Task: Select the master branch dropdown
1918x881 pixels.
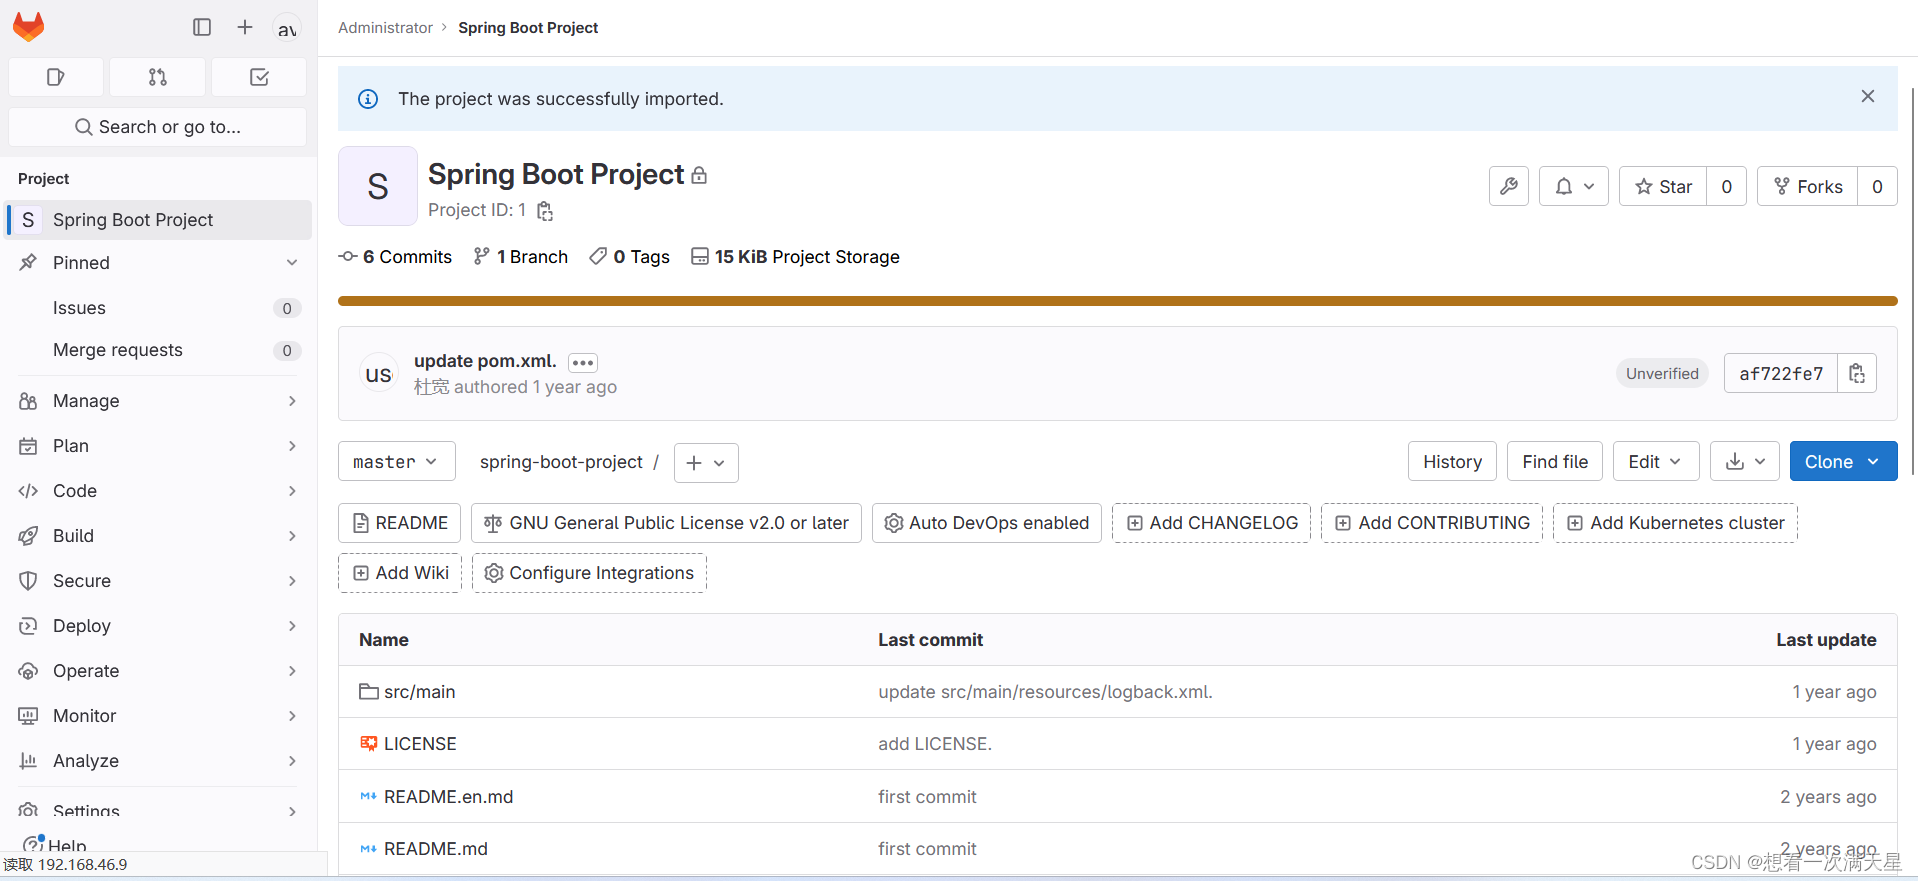Action: tap(397, 461)
